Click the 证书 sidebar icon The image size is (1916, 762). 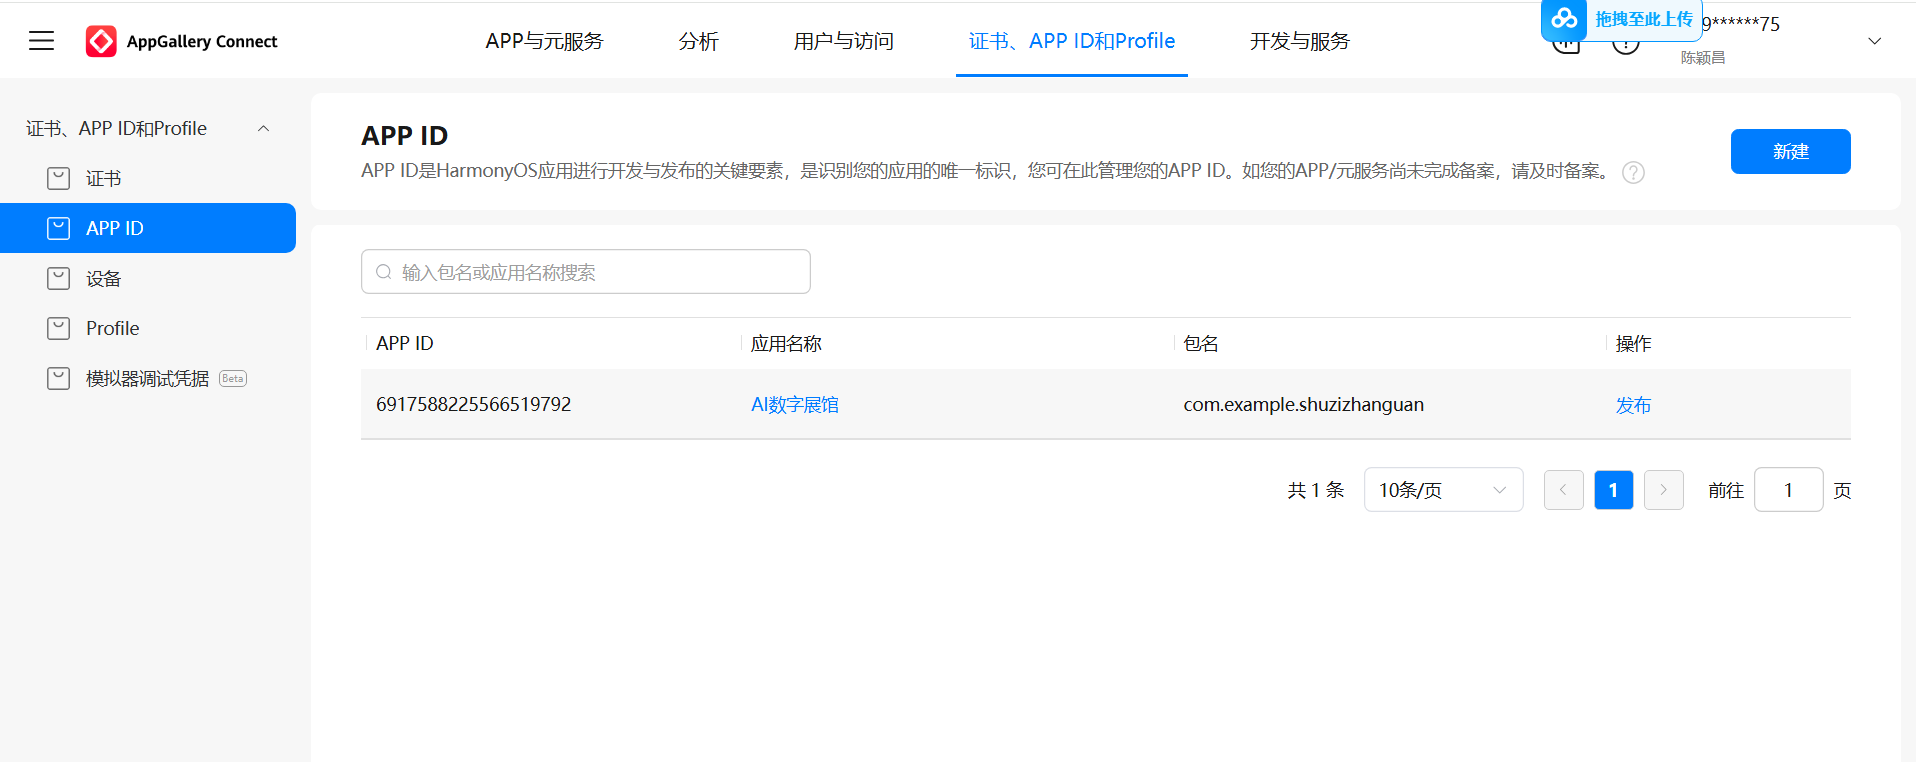click(x=59, y=178)
